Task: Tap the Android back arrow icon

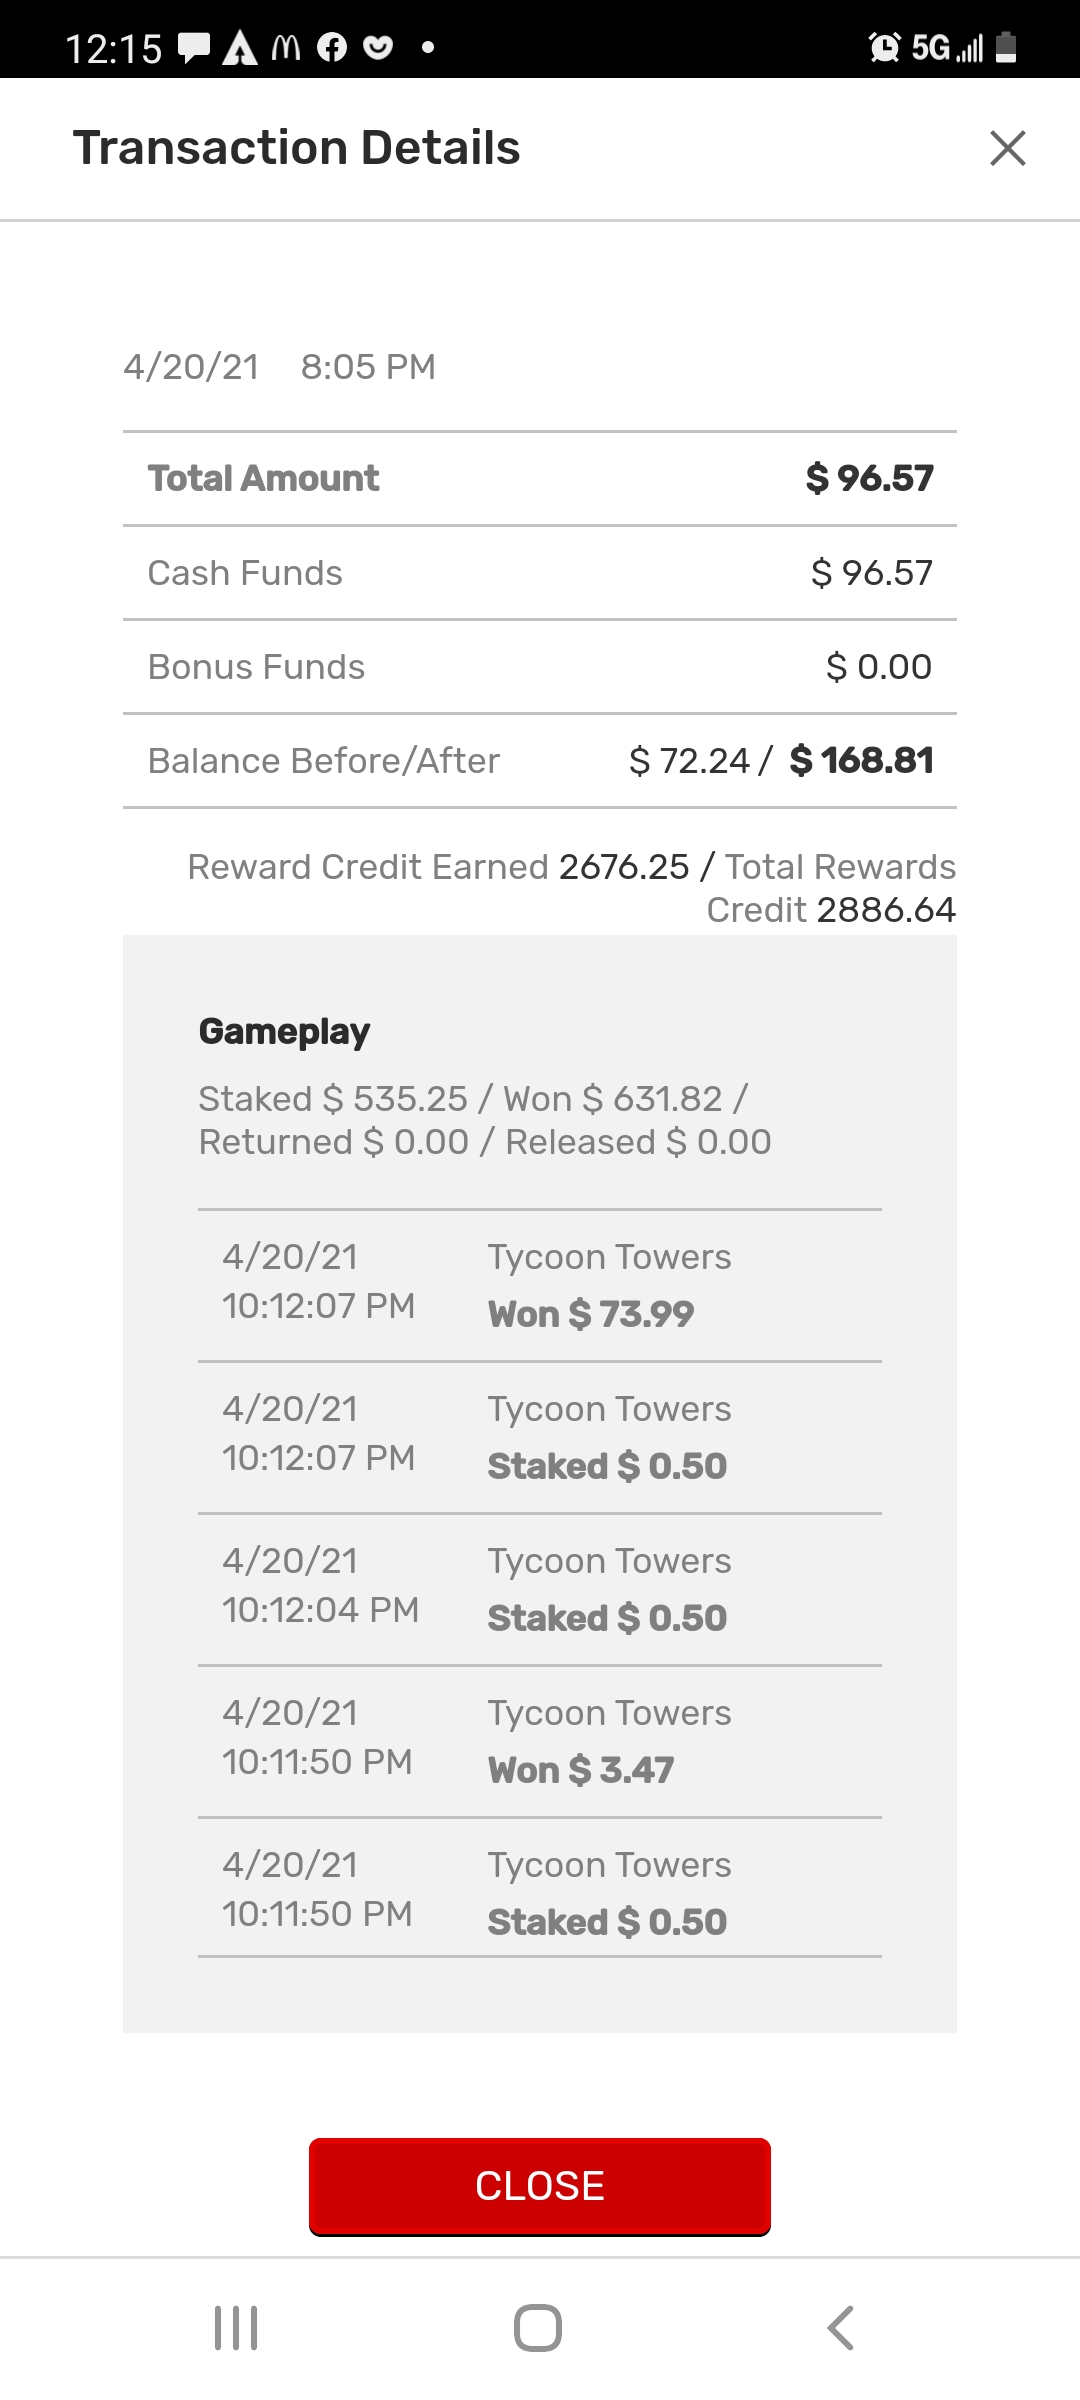Action: click(841, 2327)
